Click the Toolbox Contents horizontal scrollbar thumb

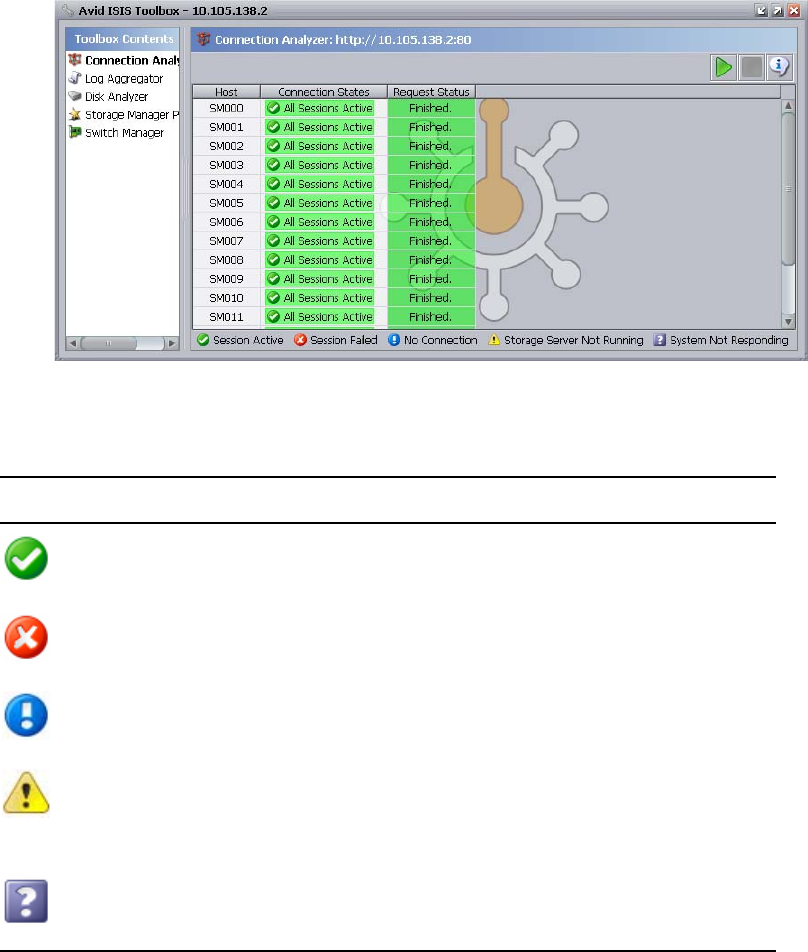(109, 343)
